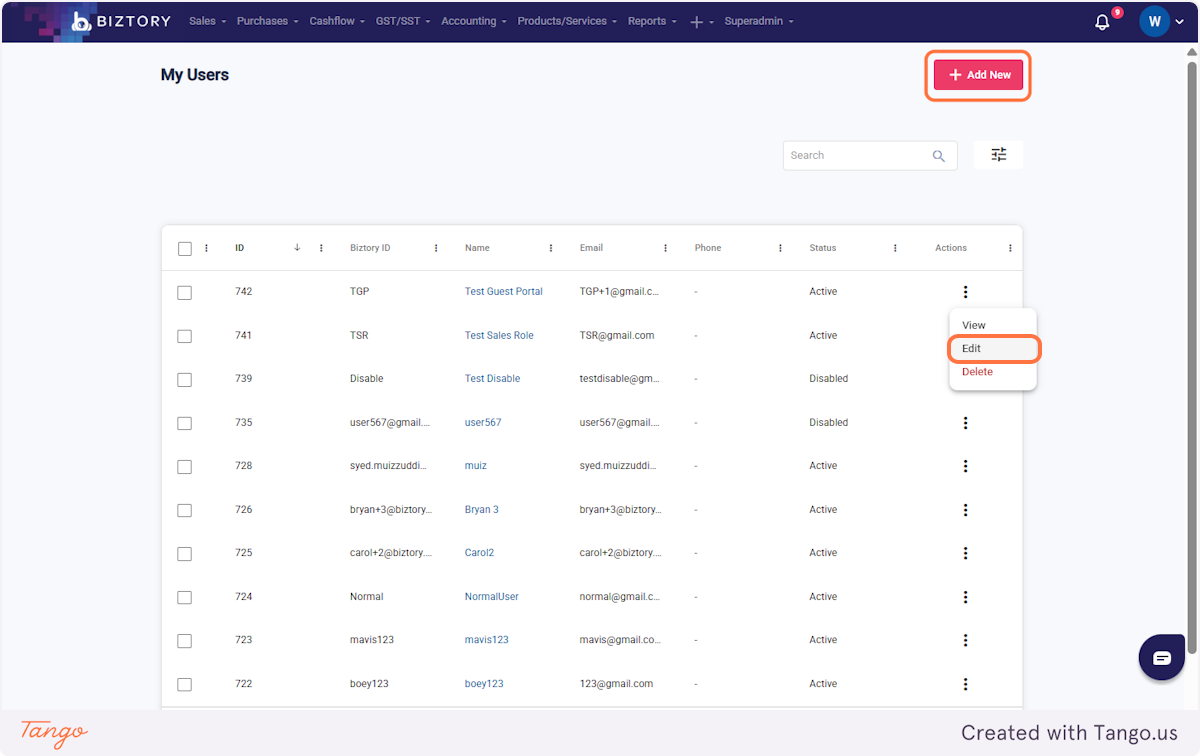Image resolution: width=1200 pixels, height=756 pixels.
Task: Toggle the select-all header checkbox
Action: (x=184, y=249)
